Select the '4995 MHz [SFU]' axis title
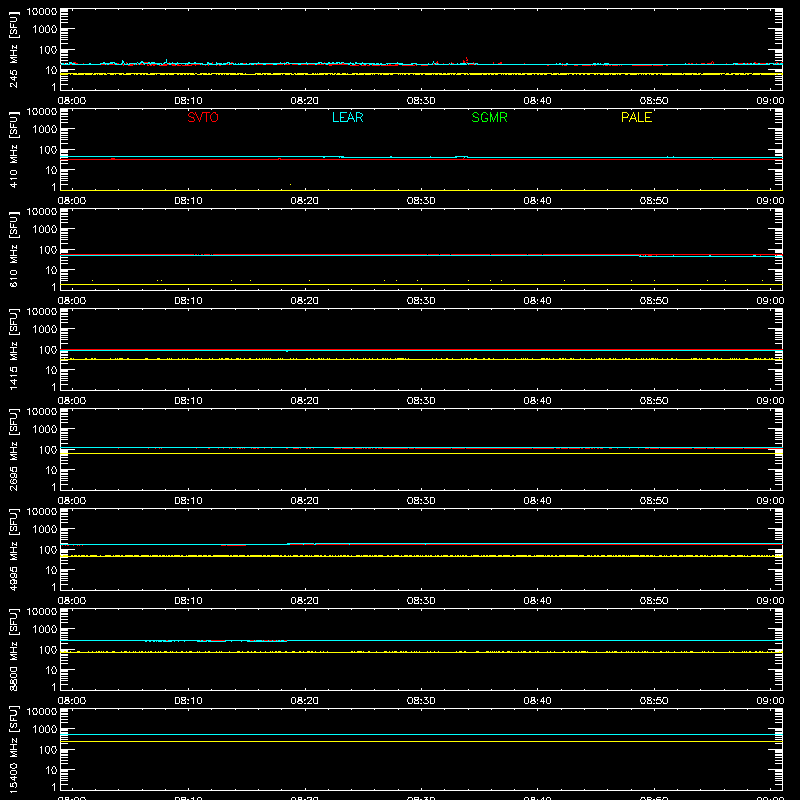This screenshot has height=800, width=800. point(14,549)
